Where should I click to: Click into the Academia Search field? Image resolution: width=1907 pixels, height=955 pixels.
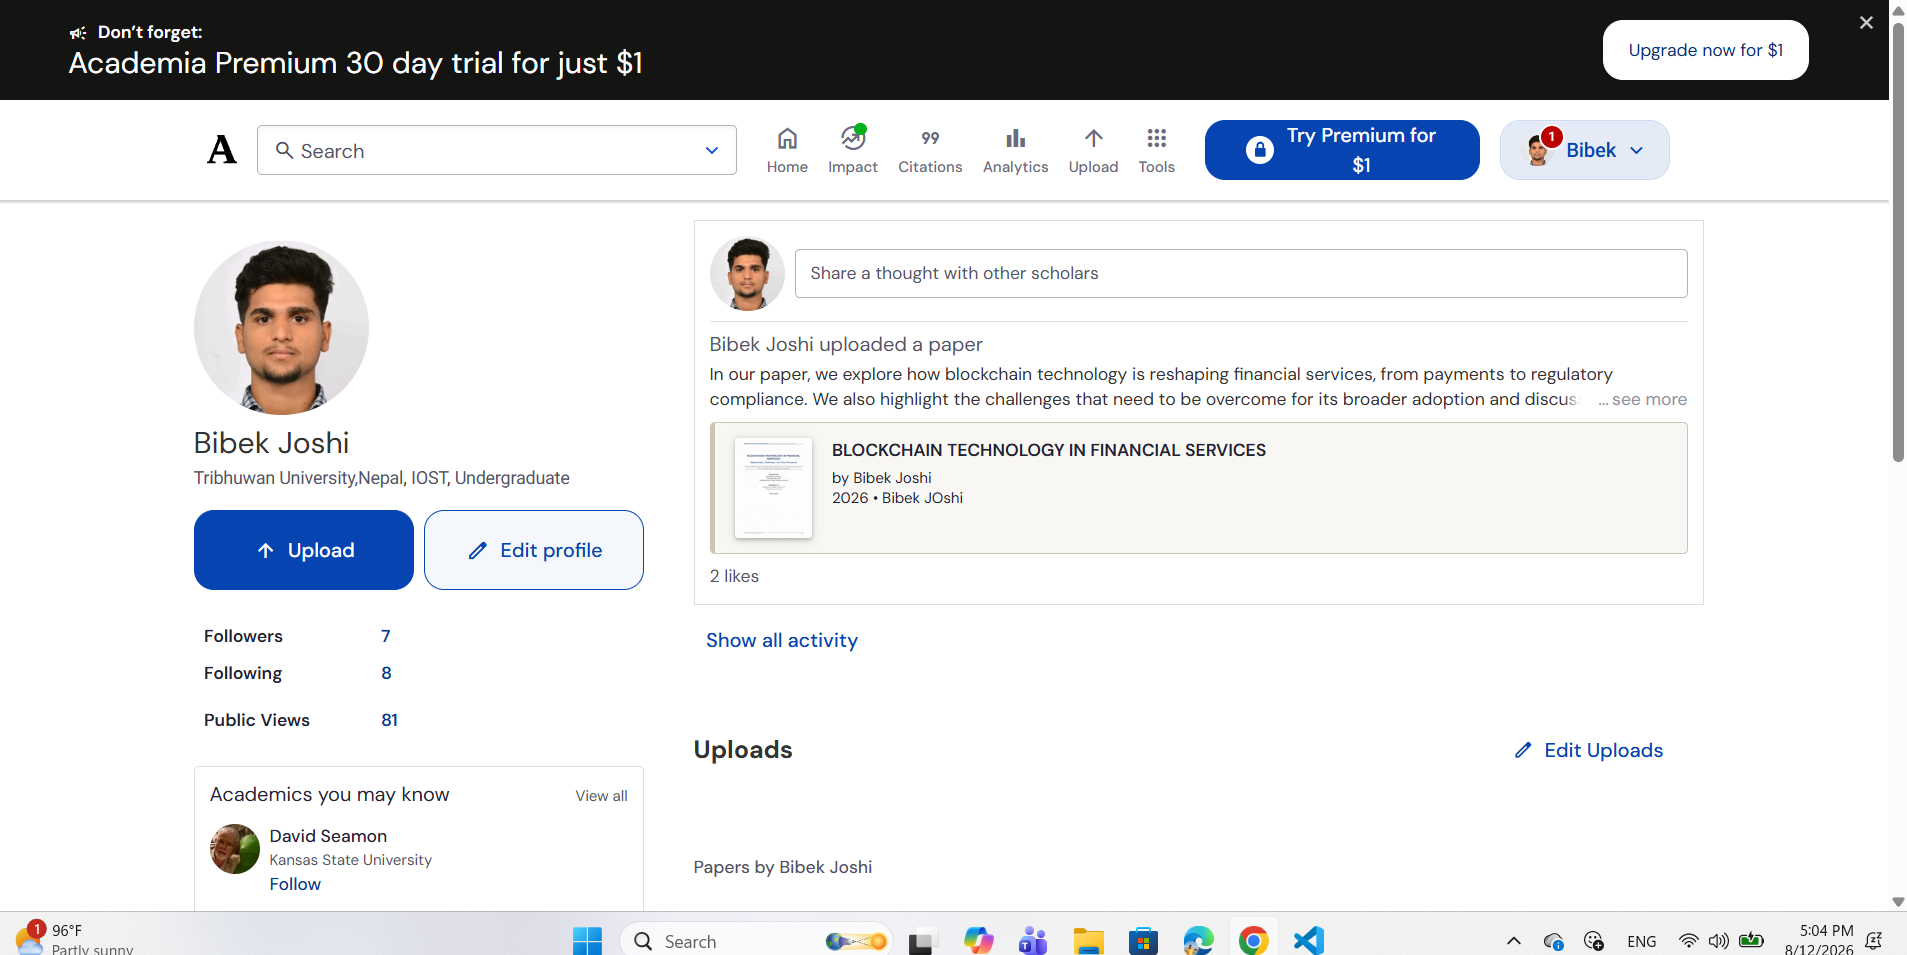[x=497, y=150]
